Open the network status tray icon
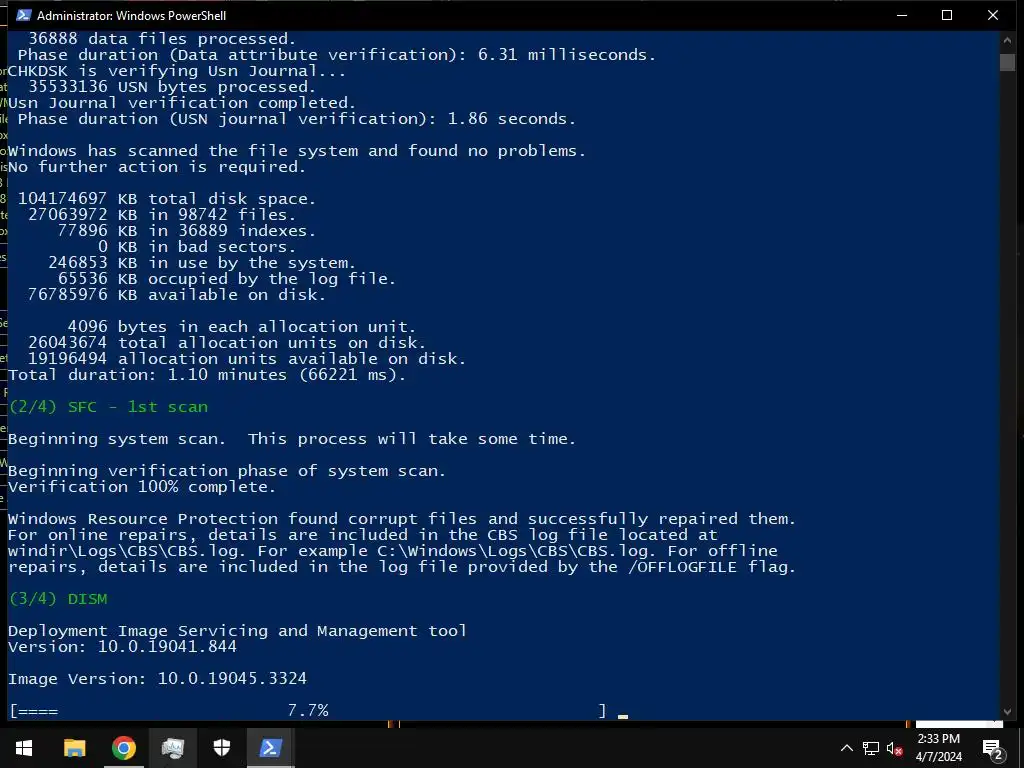The height and width of the screenshot is (768, 1024). [871, 748]
